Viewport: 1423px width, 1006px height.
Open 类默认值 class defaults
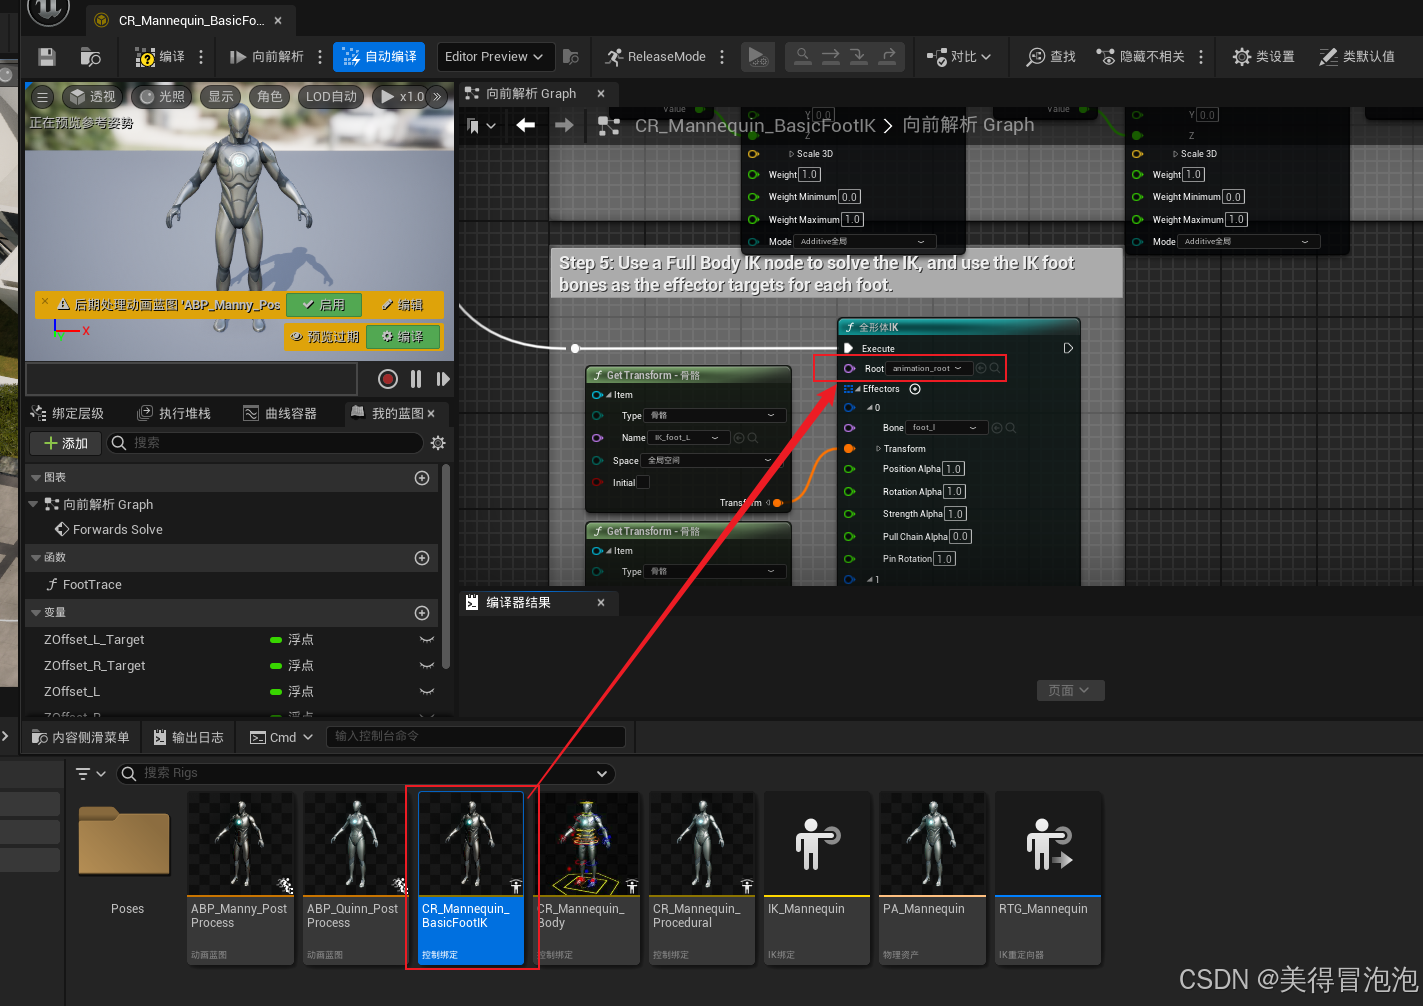[1357, 57]
